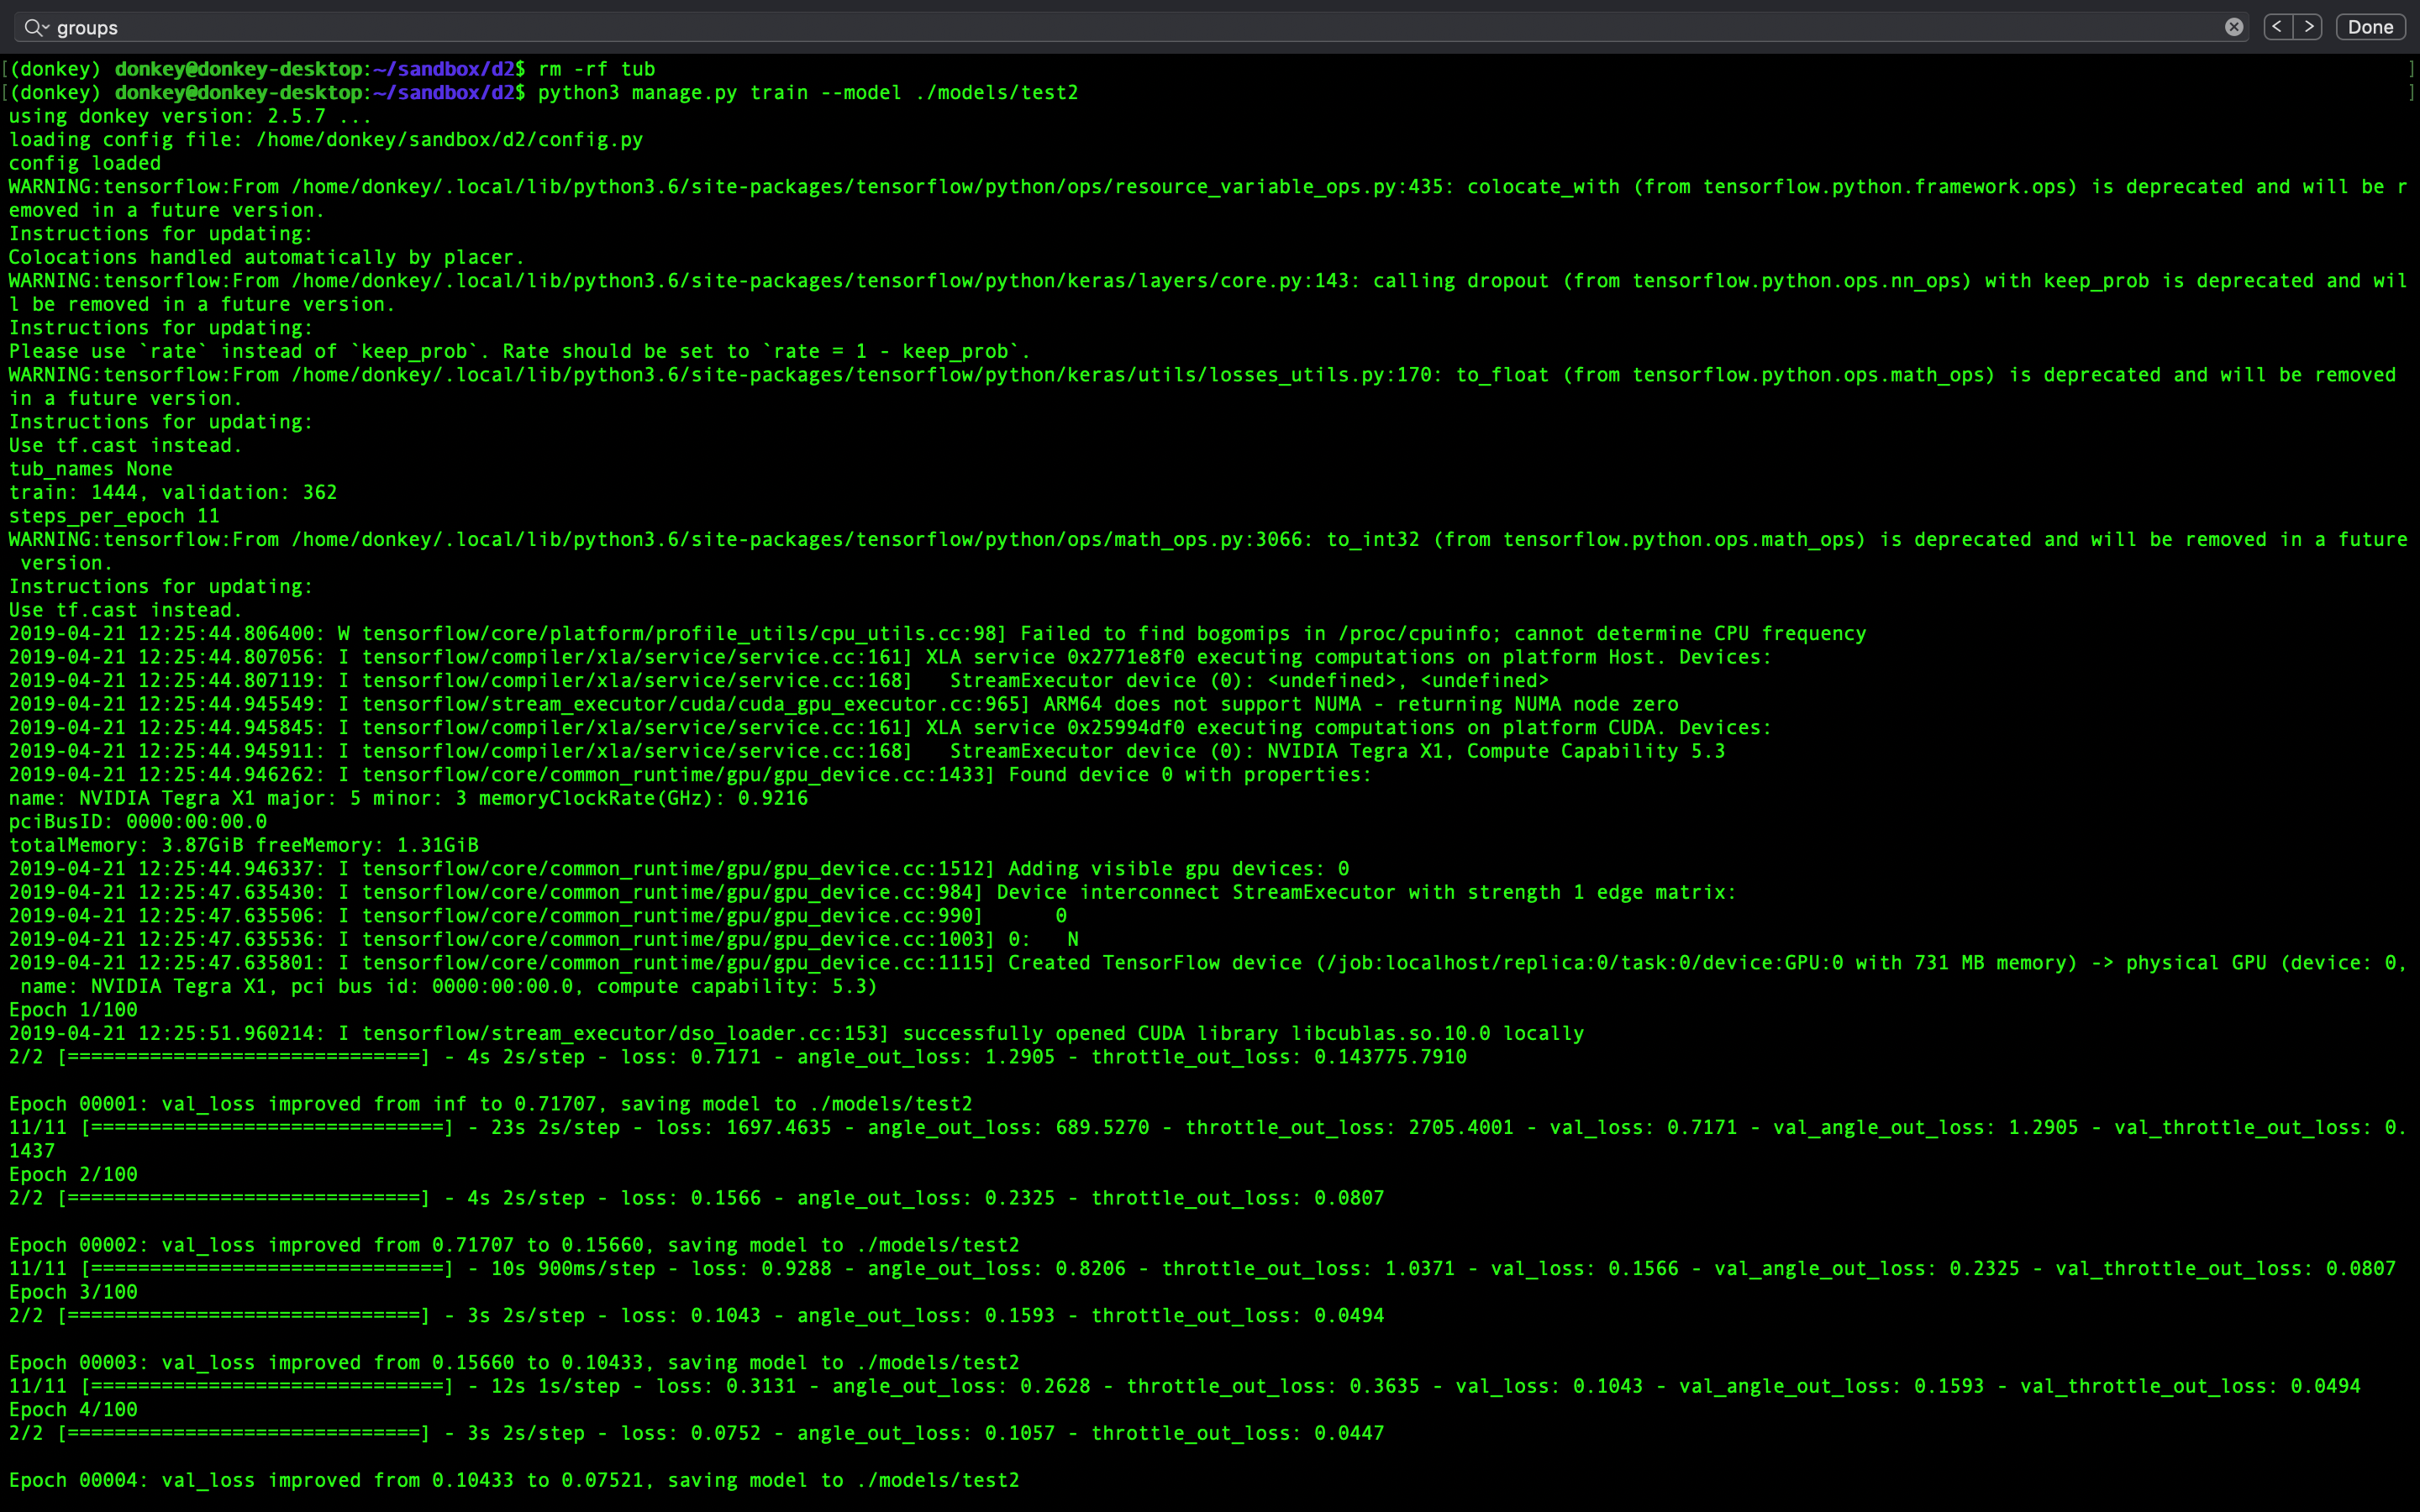Screen dimensions: 2420x1512
Task: Jump to previous search match arrow
Action: pos(2277,27)
